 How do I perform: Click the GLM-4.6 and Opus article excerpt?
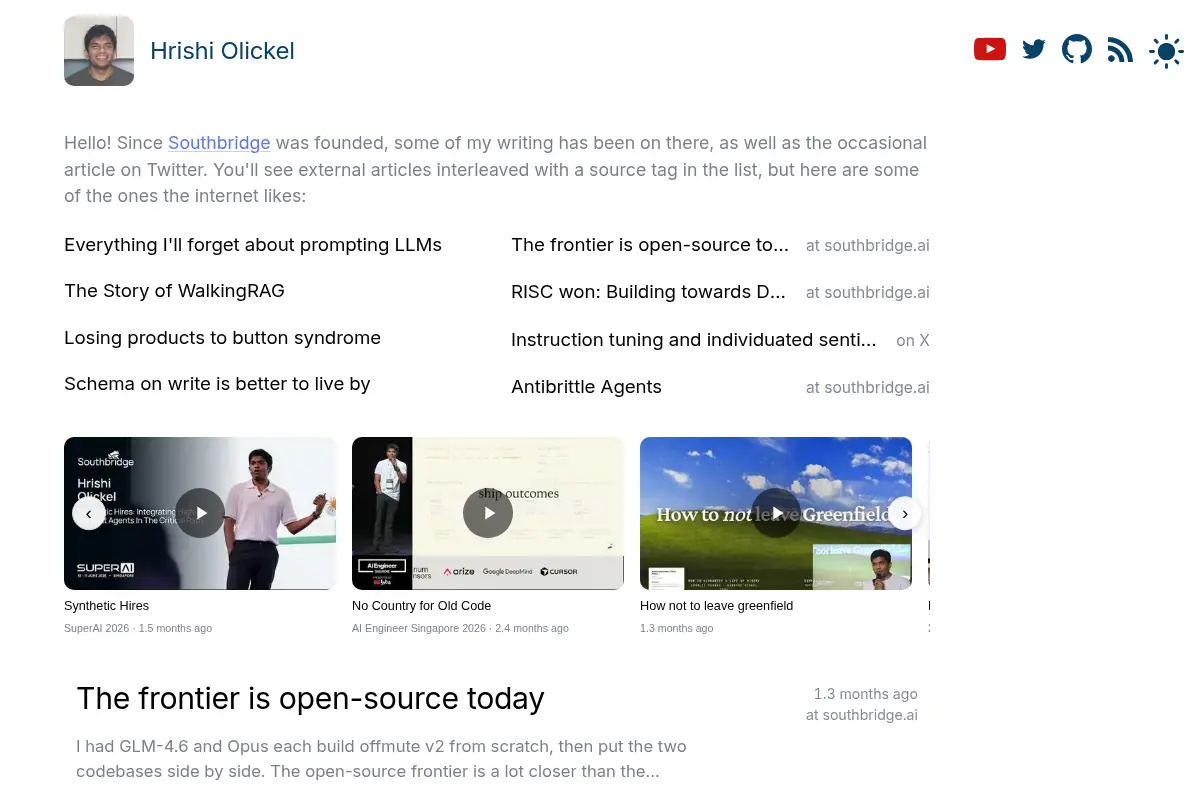[381, 759]
